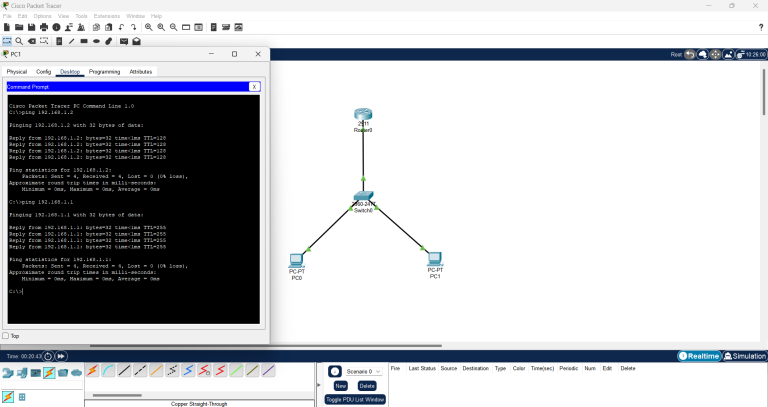Click the PC0 device on workspace
Screen dimensions: 768x407
click(296, 260)
